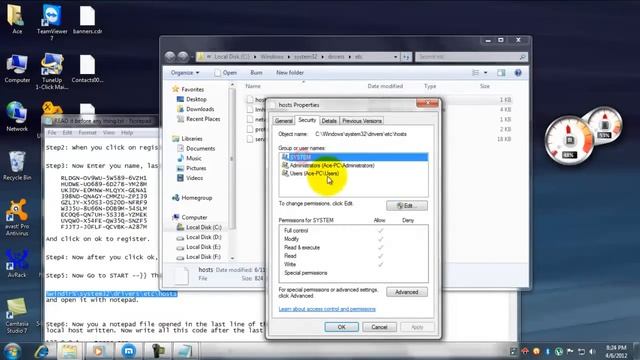
Task: Click the change view icon in Explorer
Action: (476, 73)
